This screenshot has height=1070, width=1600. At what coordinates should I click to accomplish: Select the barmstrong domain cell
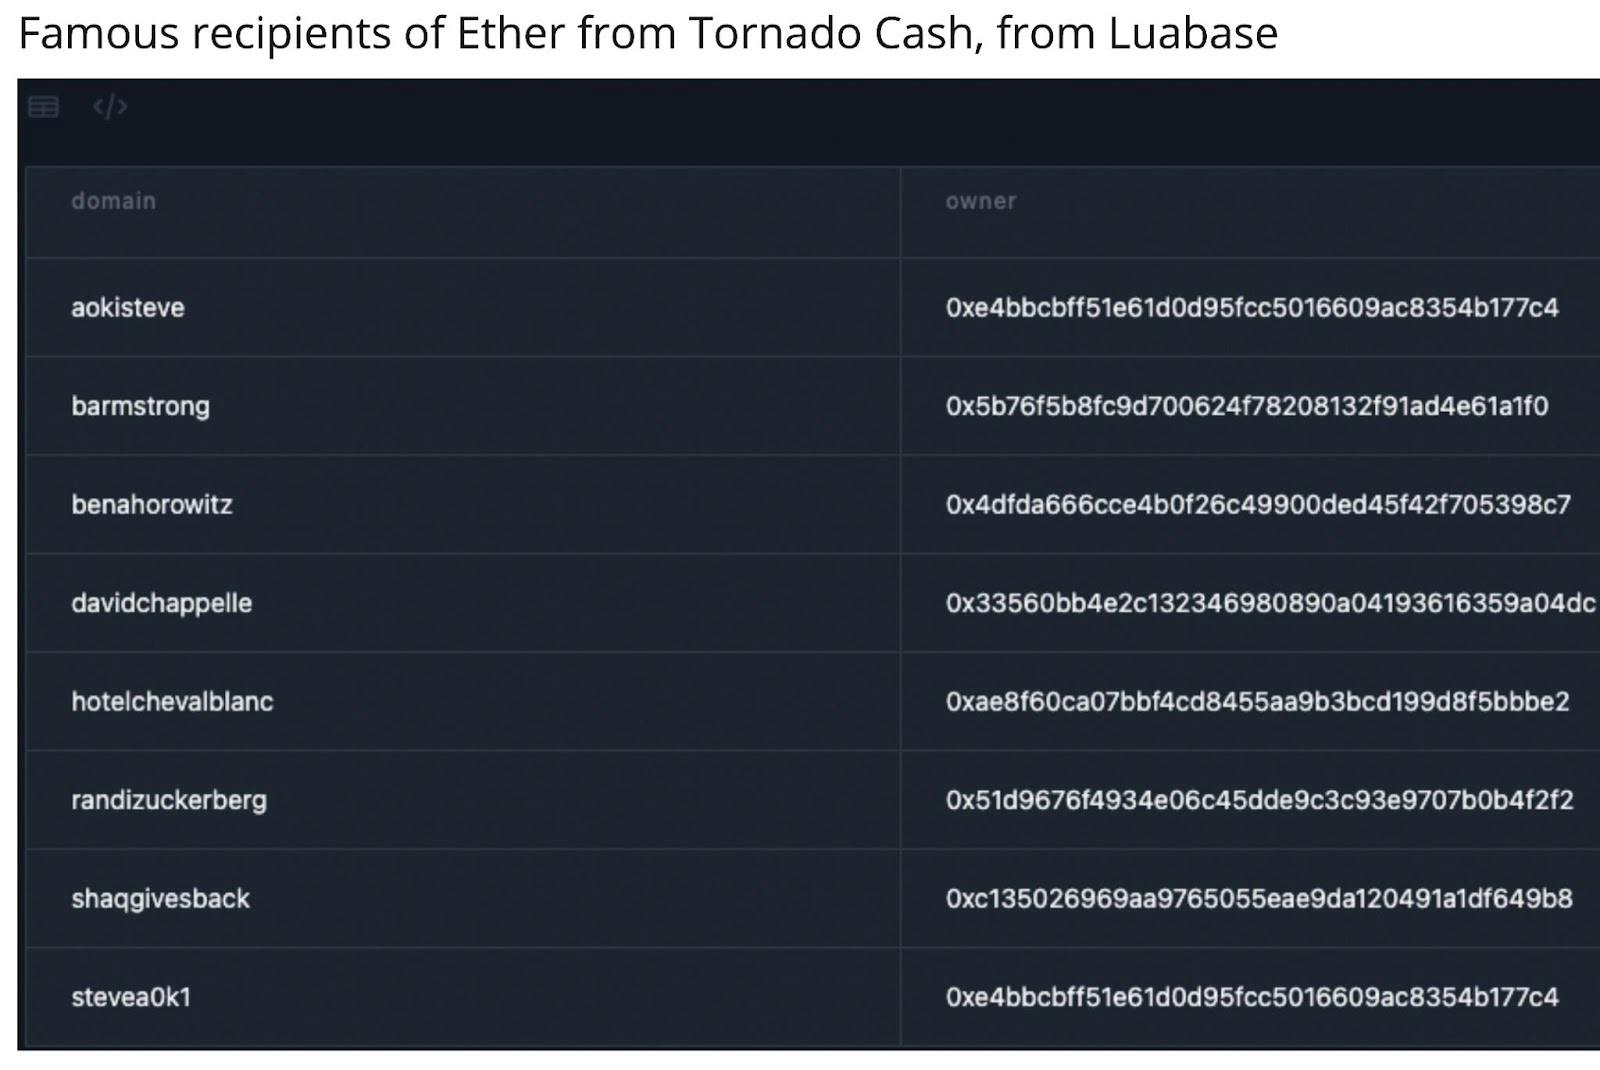(140, 406)
